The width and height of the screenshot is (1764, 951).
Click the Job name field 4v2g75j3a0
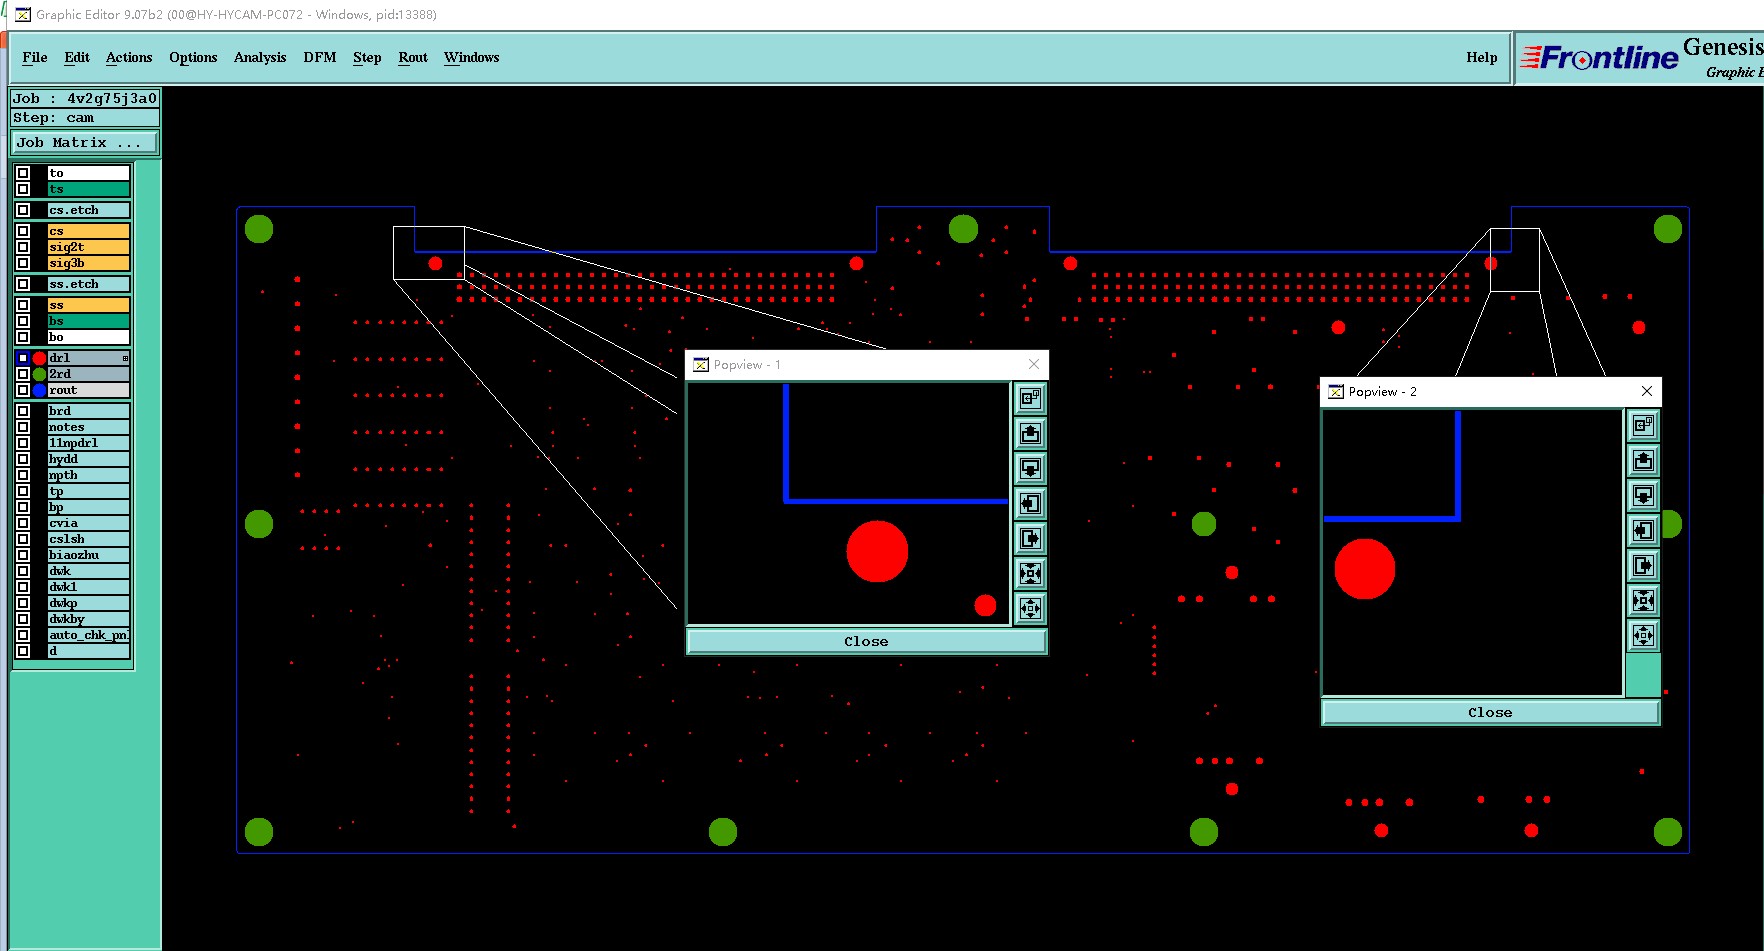pos(85,98)
